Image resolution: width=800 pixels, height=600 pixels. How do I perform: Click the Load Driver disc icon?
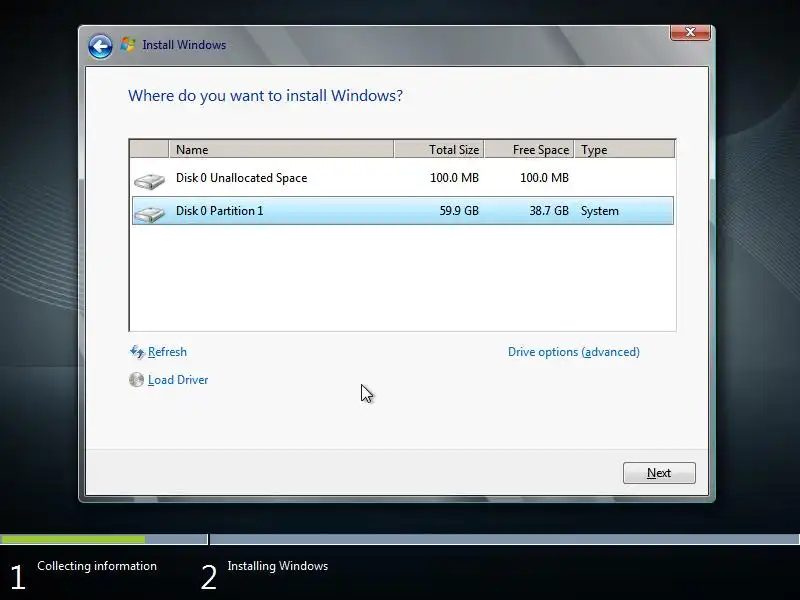(136, 380)
